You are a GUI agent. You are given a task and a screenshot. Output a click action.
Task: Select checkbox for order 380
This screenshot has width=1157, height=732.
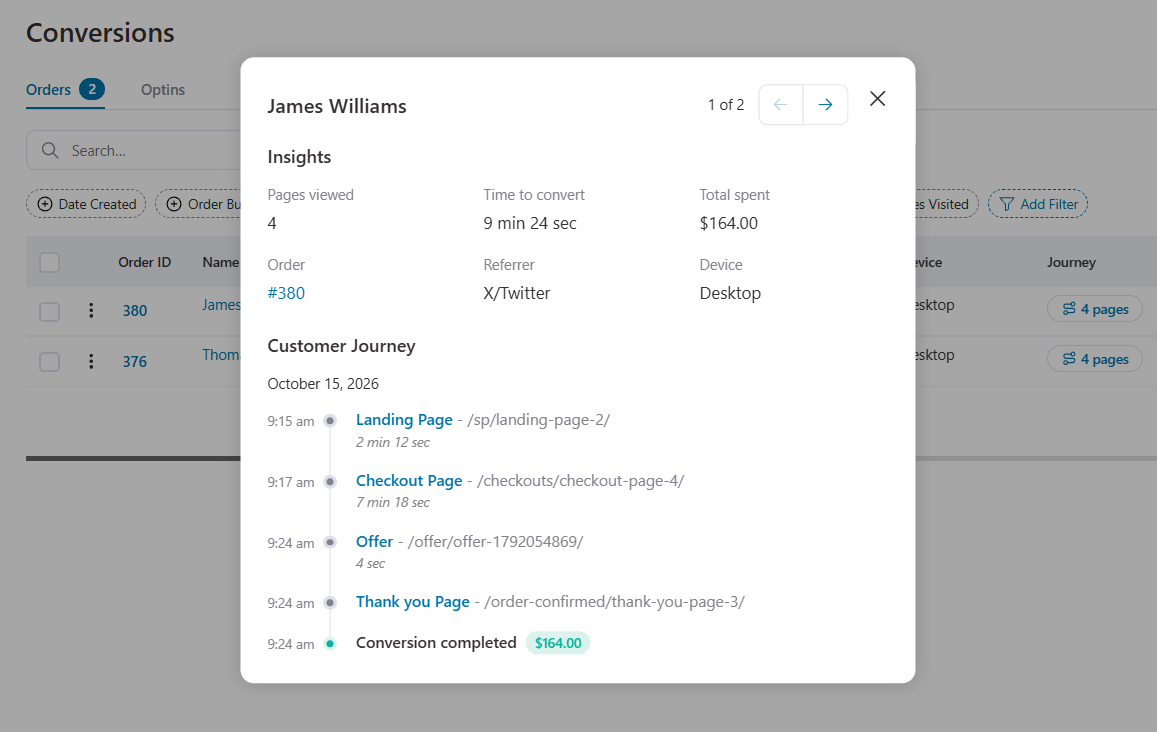coord(49,311)
